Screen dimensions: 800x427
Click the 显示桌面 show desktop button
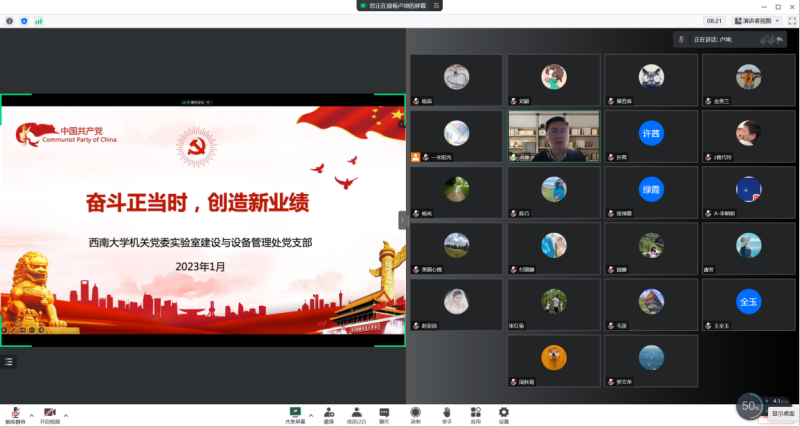pyautogui.click(x=783, y=413)
